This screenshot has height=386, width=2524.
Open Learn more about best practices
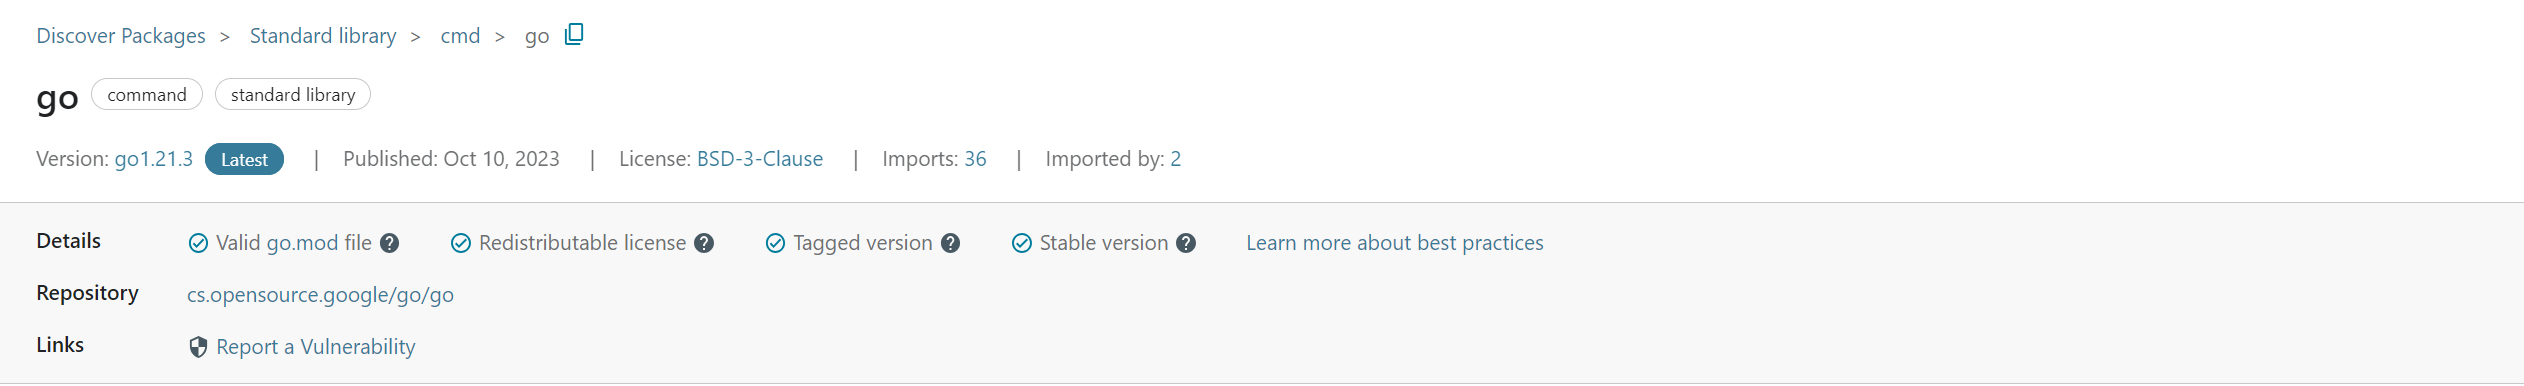1395,243
